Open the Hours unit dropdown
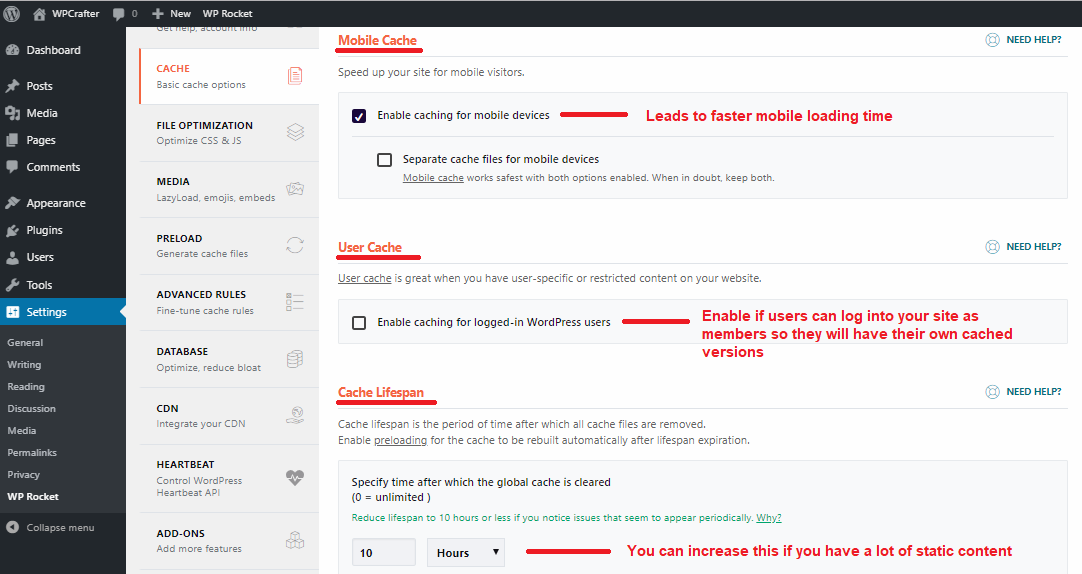 tap(466, 553)
